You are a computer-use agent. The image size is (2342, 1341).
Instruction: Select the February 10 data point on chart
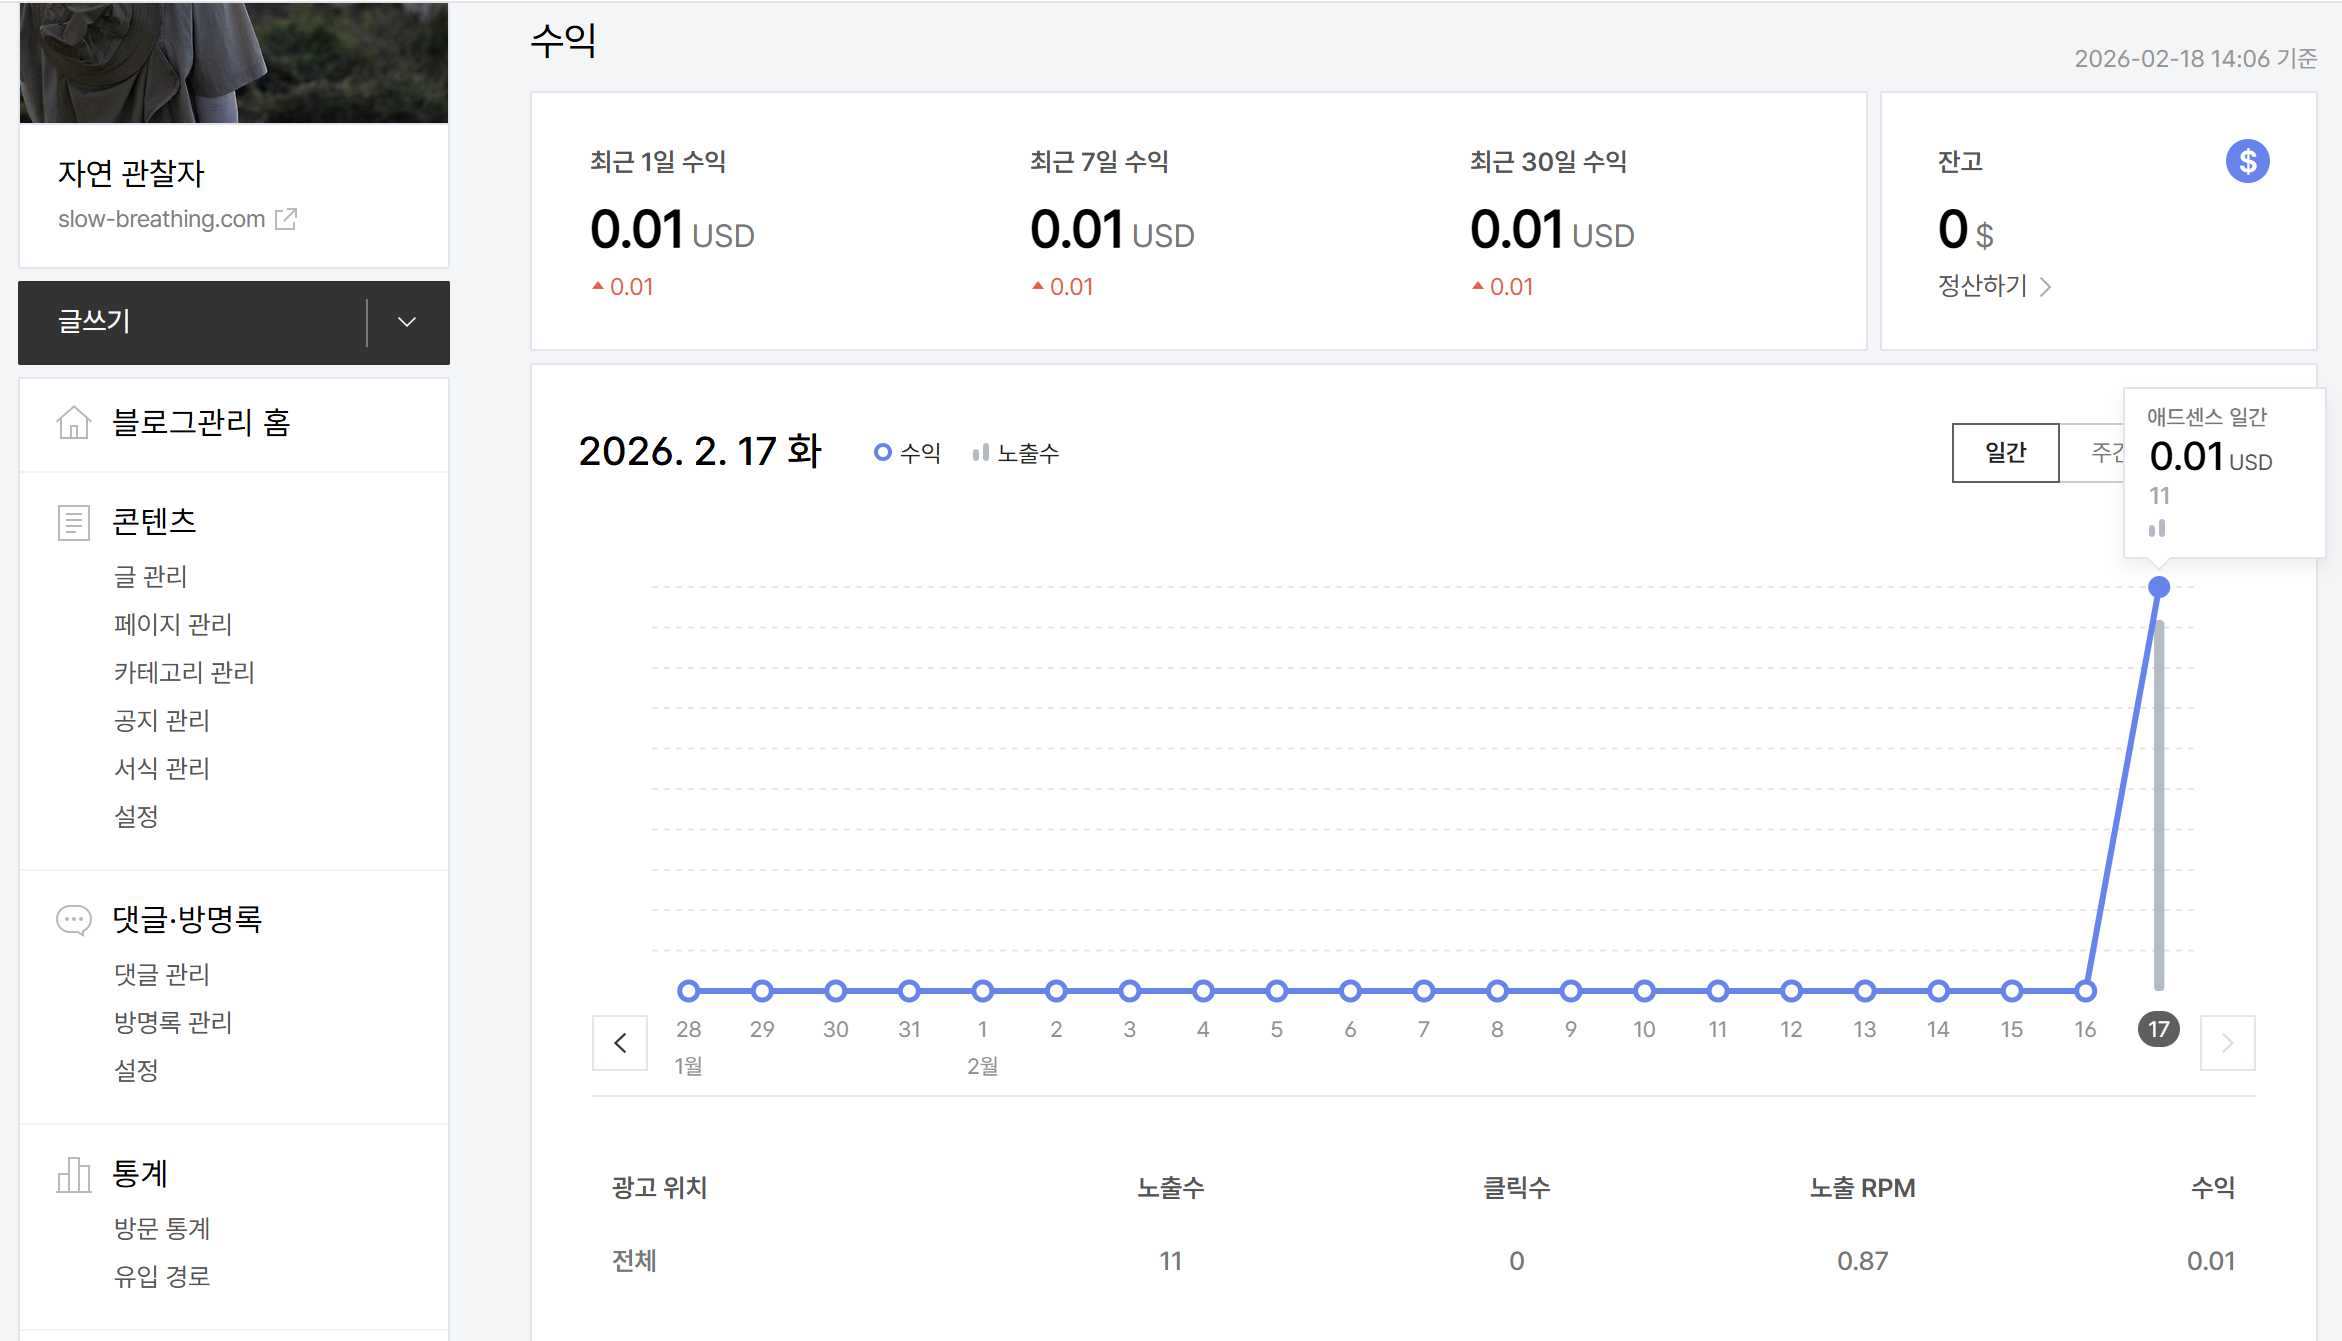click(1644, 991)
